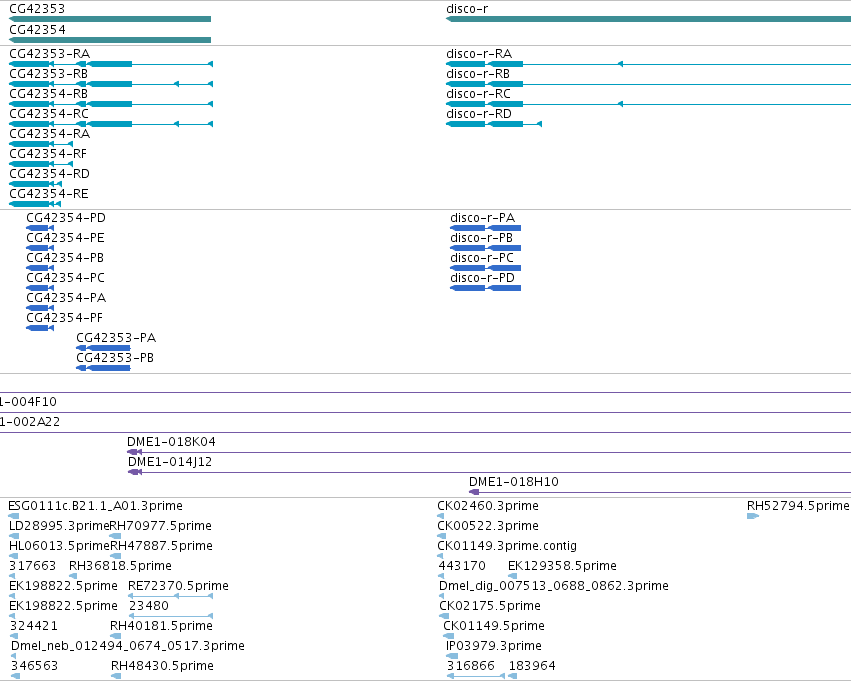
Task: Click BAC clone DME1-014J12 label
Action: 170,462
